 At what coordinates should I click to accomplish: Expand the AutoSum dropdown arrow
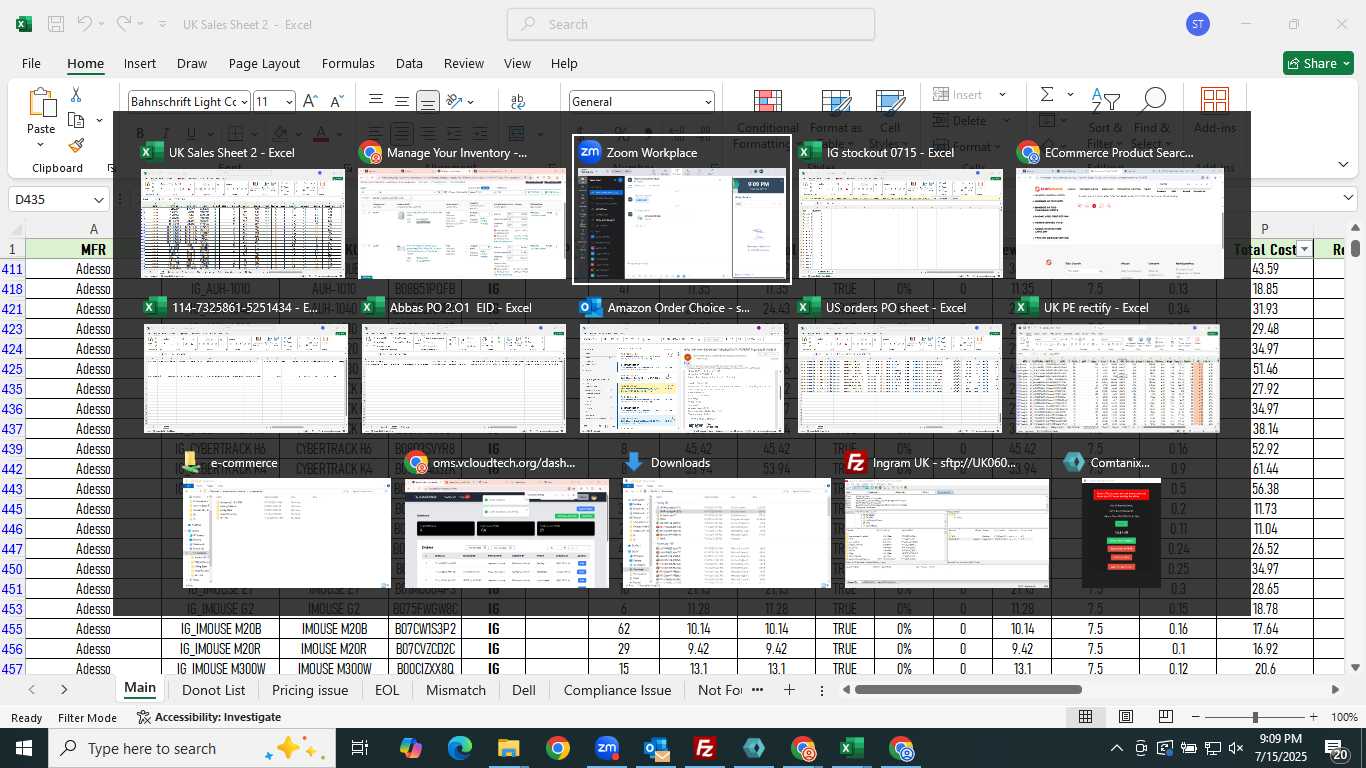point(1070,95)
